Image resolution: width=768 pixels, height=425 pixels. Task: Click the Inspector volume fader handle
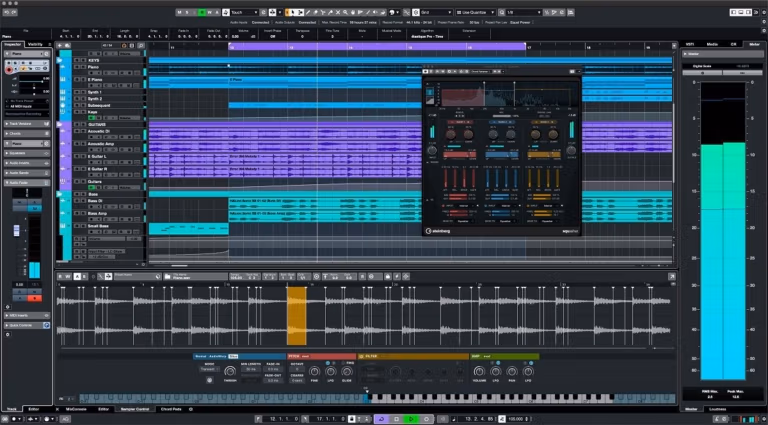[x=16, y=231]
